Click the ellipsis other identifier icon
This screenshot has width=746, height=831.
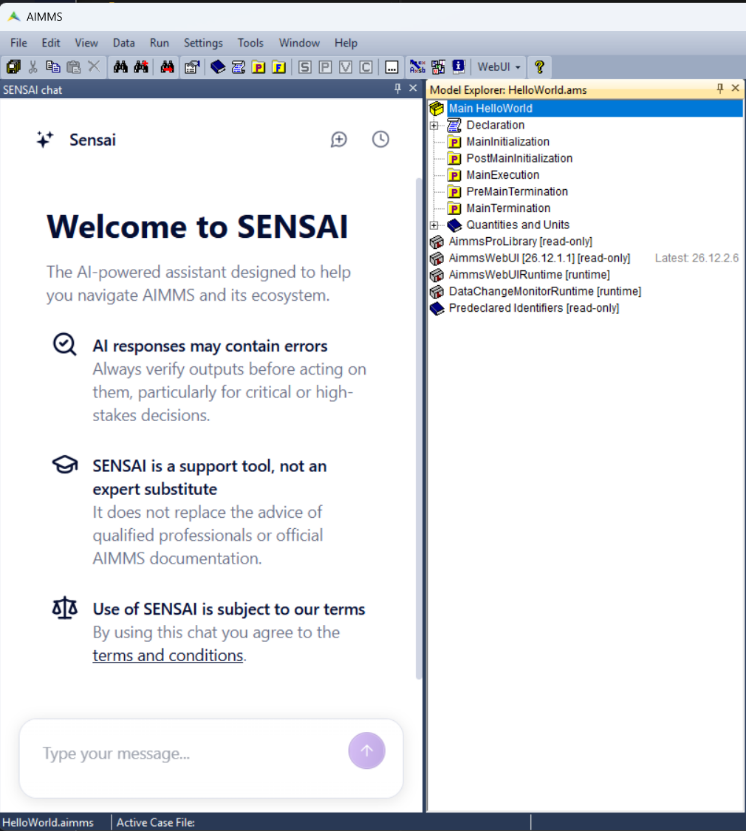click(392, 67)
